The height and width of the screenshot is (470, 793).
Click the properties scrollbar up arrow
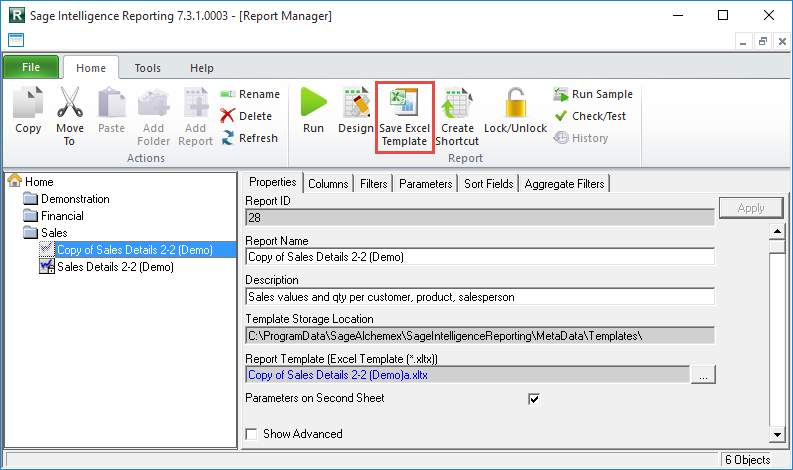point(777,232)
